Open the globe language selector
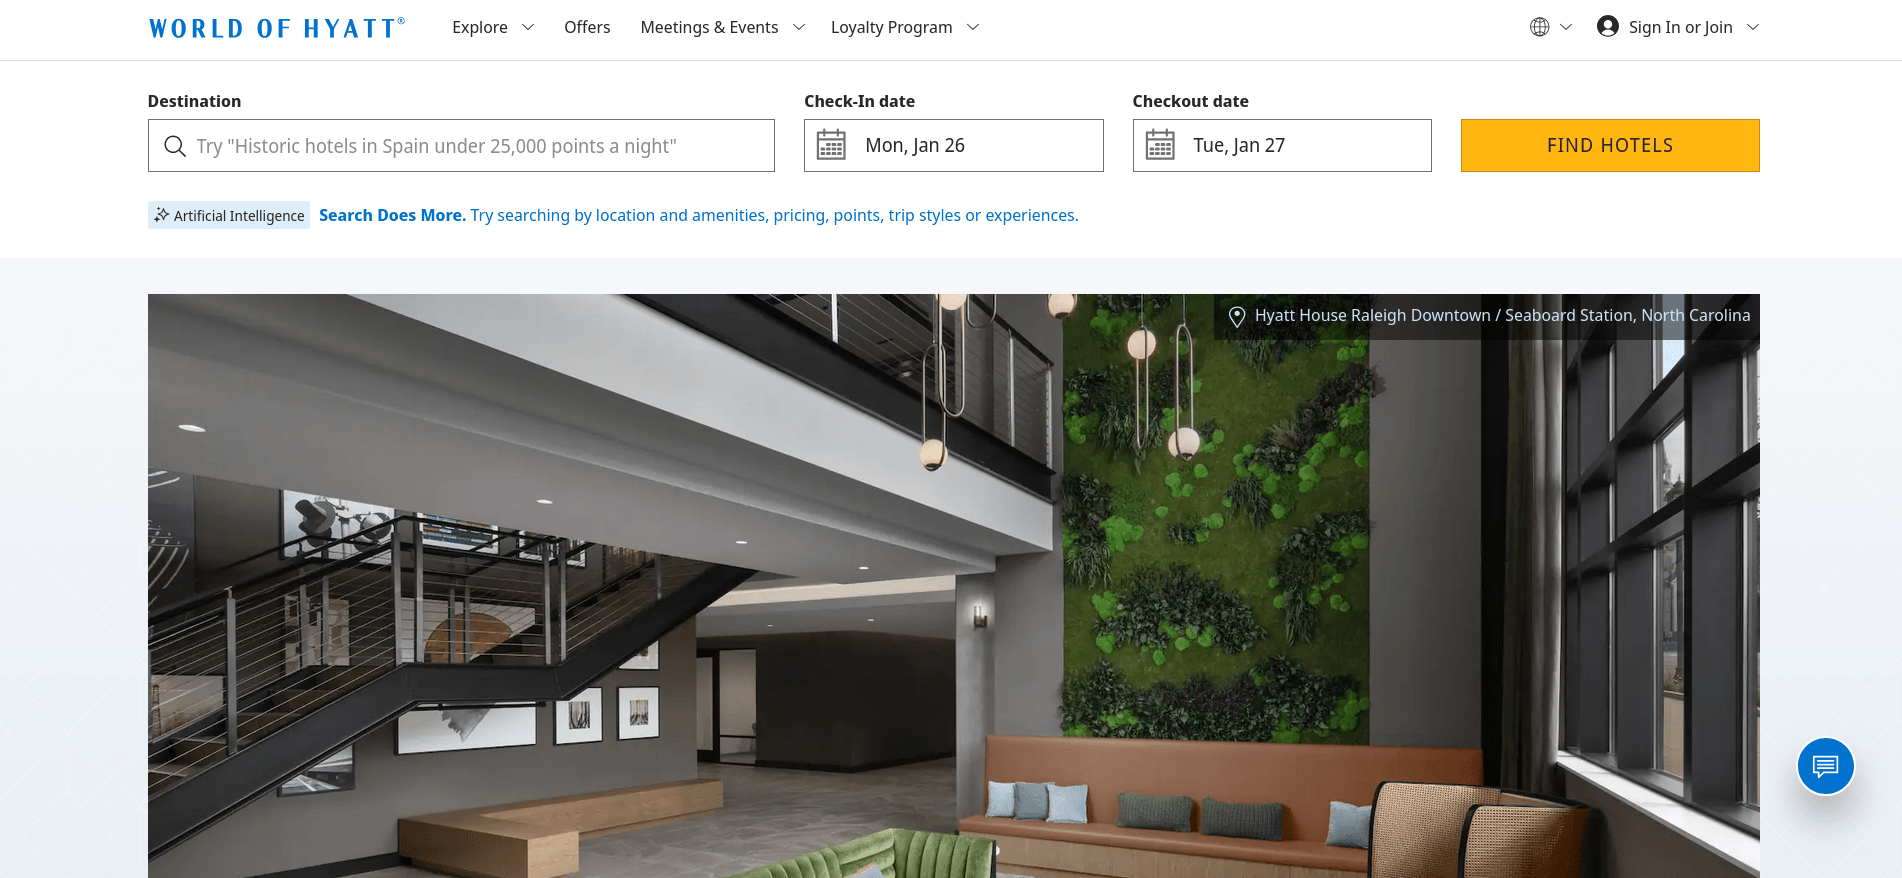The height and width of the screenshot is (878, 1902). [x=1551, y=27]
